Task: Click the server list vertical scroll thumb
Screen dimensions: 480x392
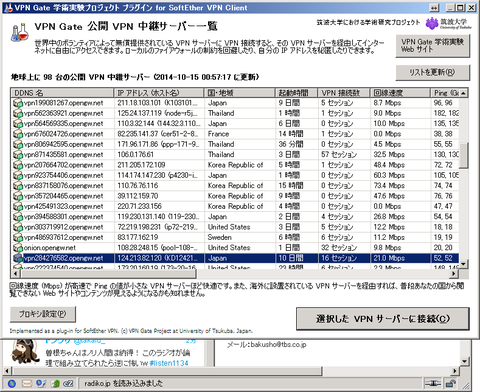Action: (x=464, y=156)
